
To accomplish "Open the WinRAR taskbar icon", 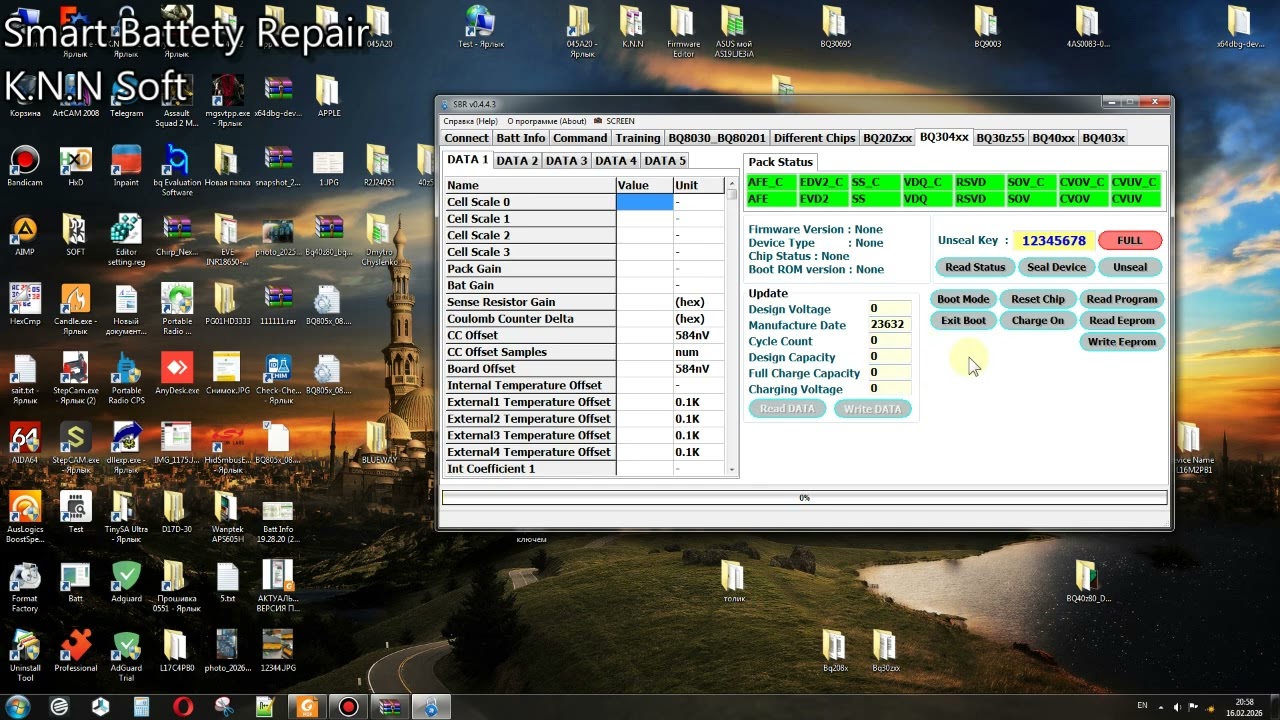I will coord(389,707).
